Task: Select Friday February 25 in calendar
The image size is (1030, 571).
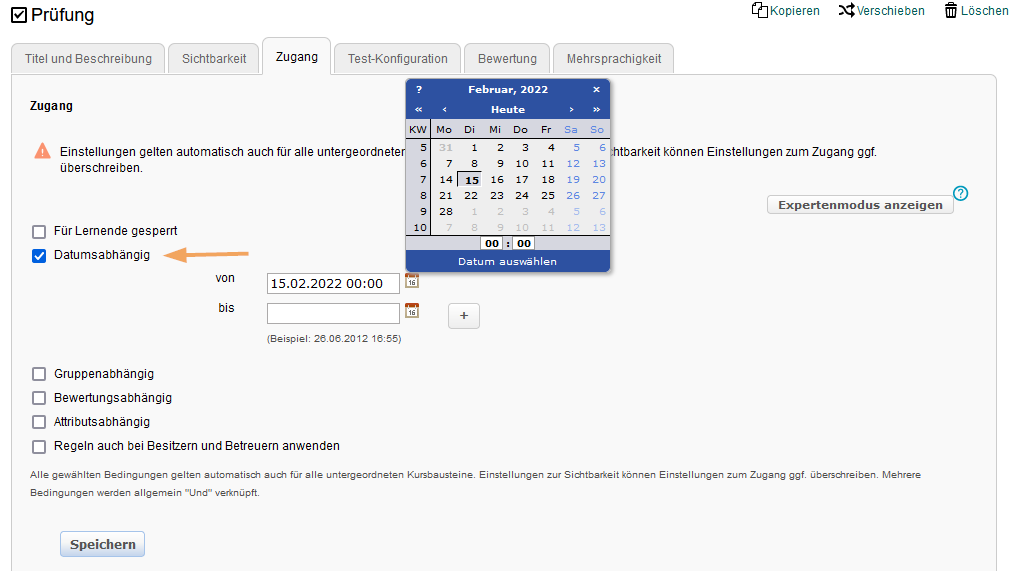Action: point(548,196)
